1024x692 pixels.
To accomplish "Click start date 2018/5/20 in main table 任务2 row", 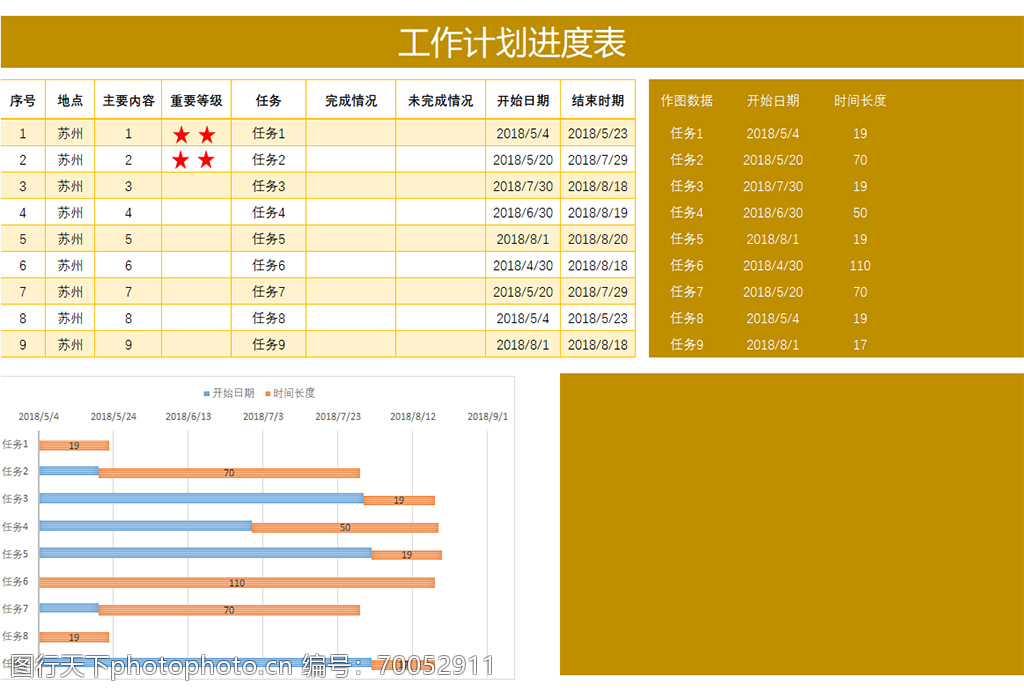I will [x=523, y=160].
